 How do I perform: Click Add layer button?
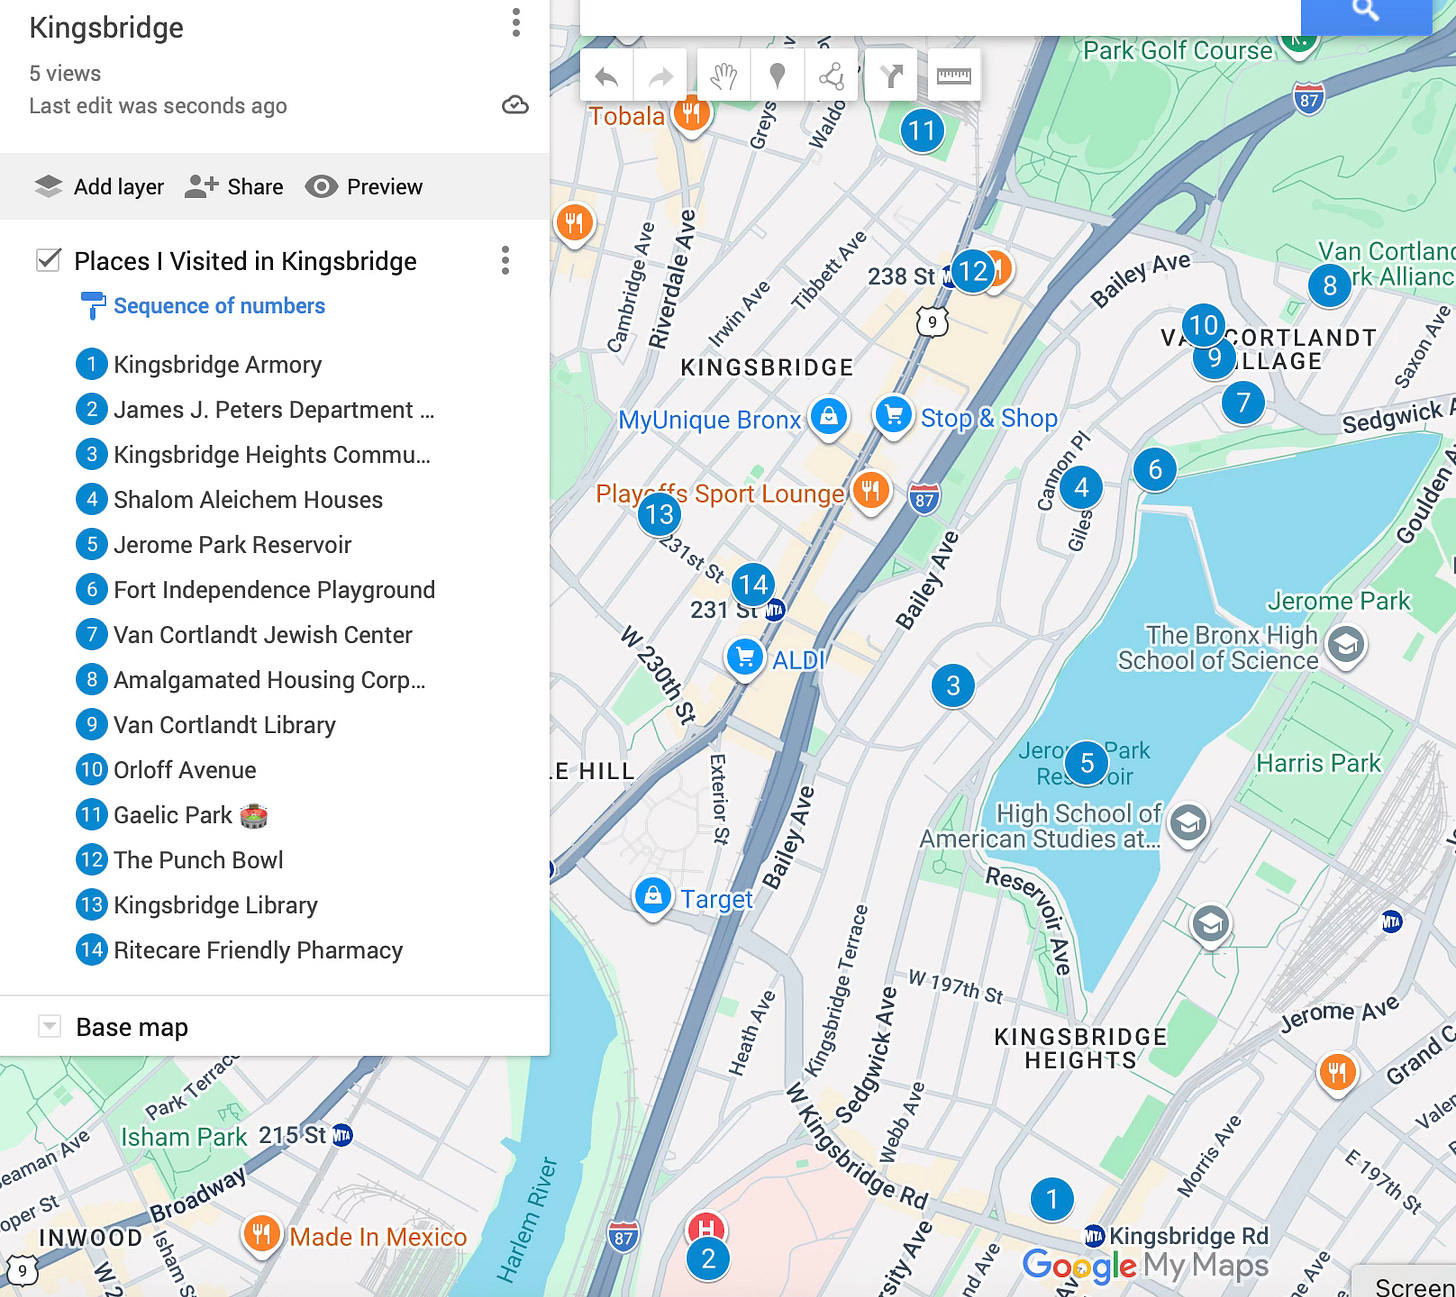click(x=99, y=187)
